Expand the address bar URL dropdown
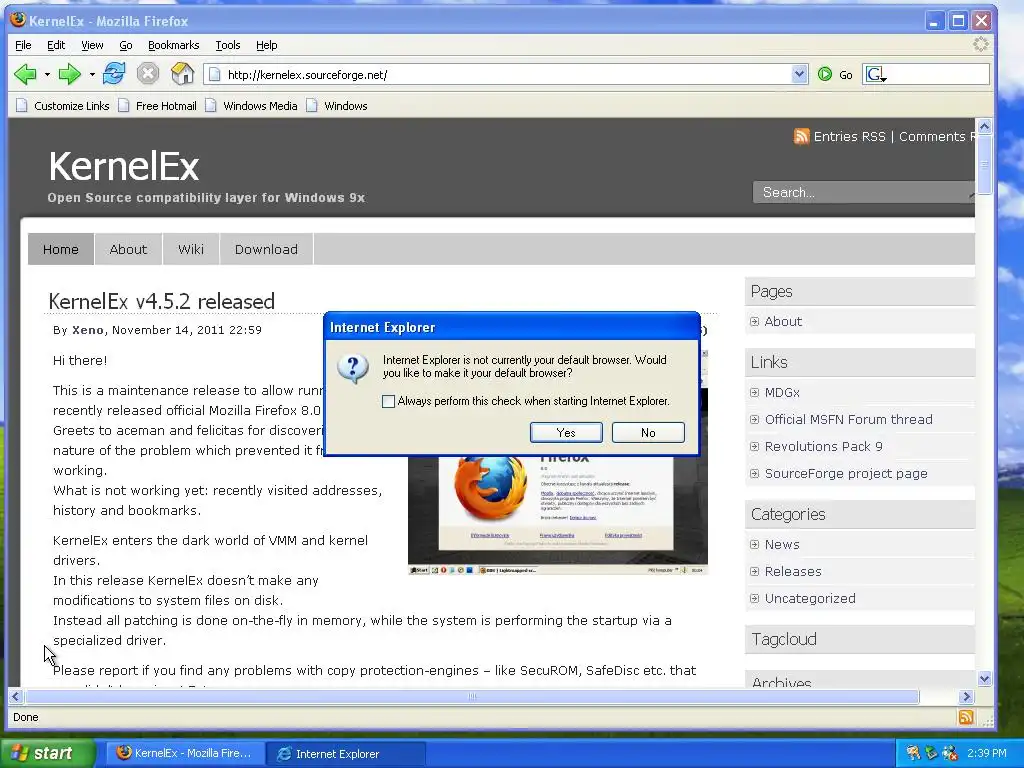The height and width of the screenshot is (768, 1024). (799, 74)
